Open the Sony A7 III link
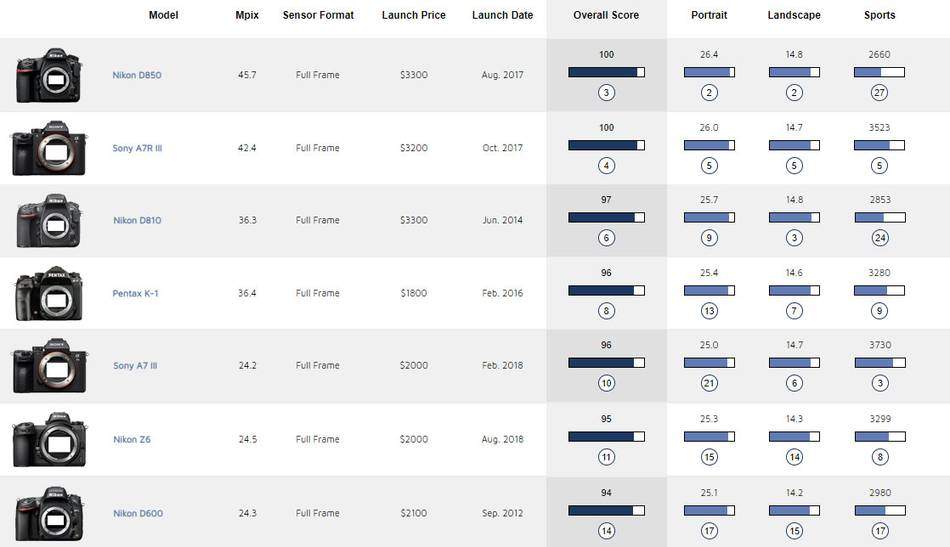Viewport: 950px width, 547px height. click(135, 365)
